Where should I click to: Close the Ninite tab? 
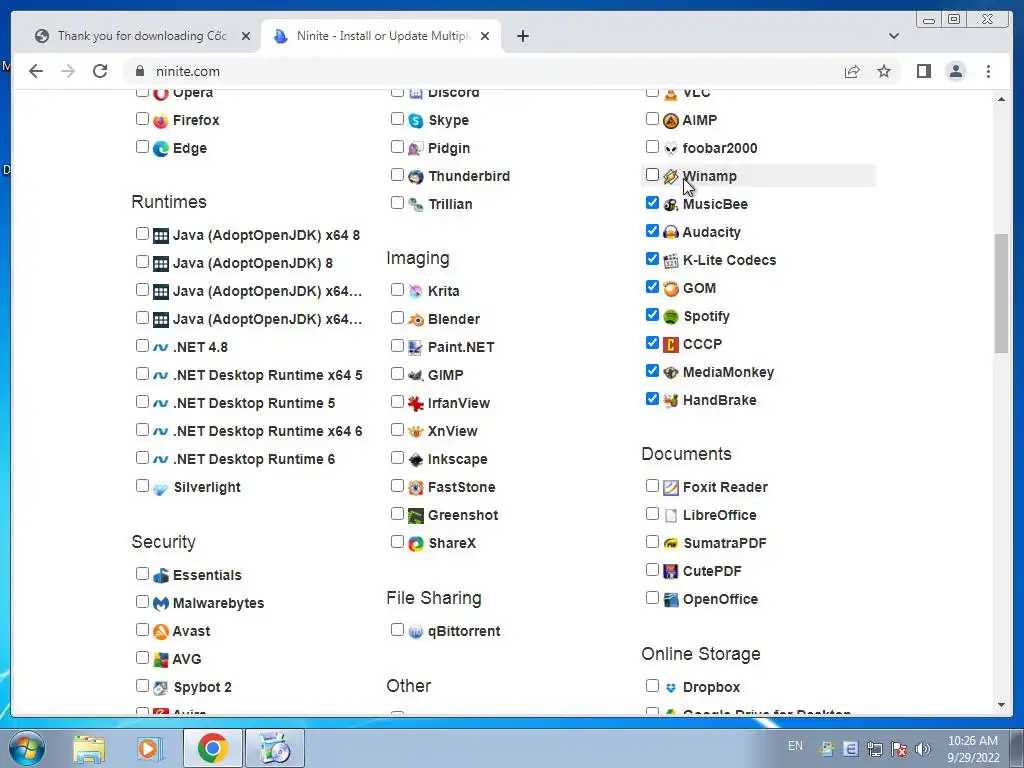coord(485,36)
